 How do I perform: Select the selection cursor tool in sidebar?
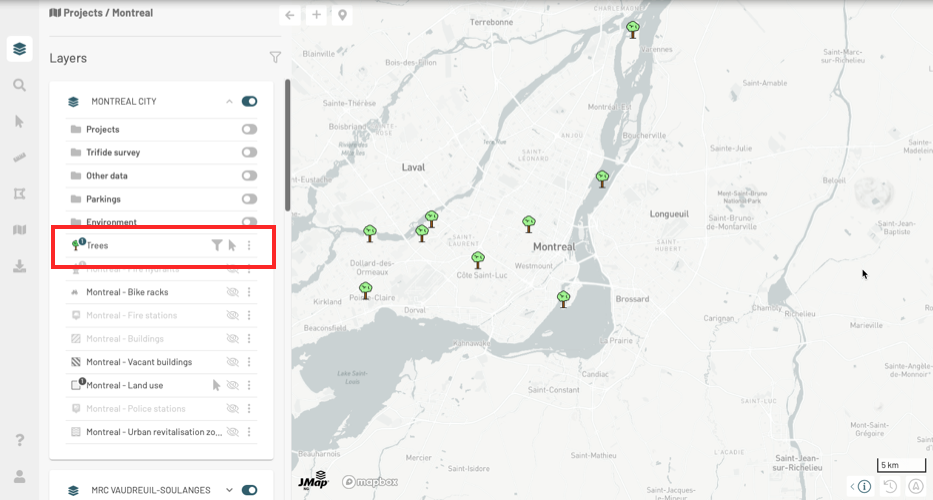tap(19, 121)
